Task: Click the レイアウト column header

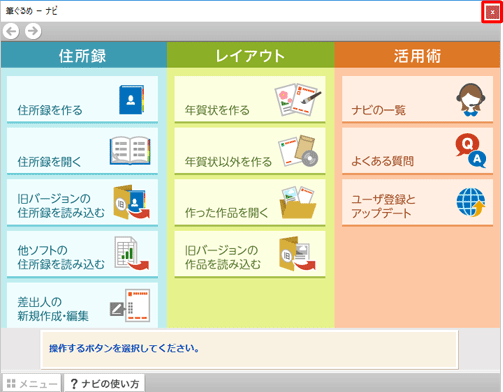Action: pos(251,55)
